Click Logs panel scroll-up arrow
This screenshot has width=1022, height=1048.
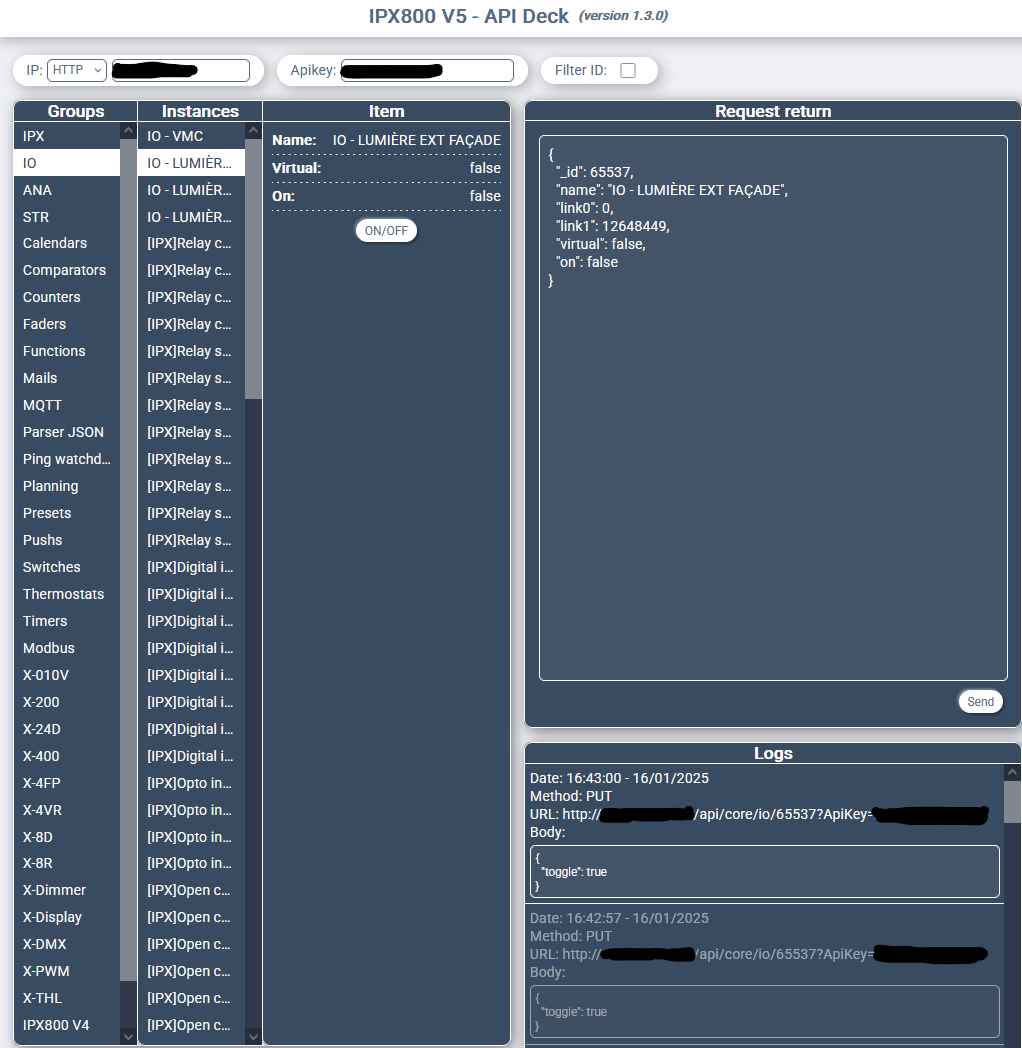coord(1012,773)
